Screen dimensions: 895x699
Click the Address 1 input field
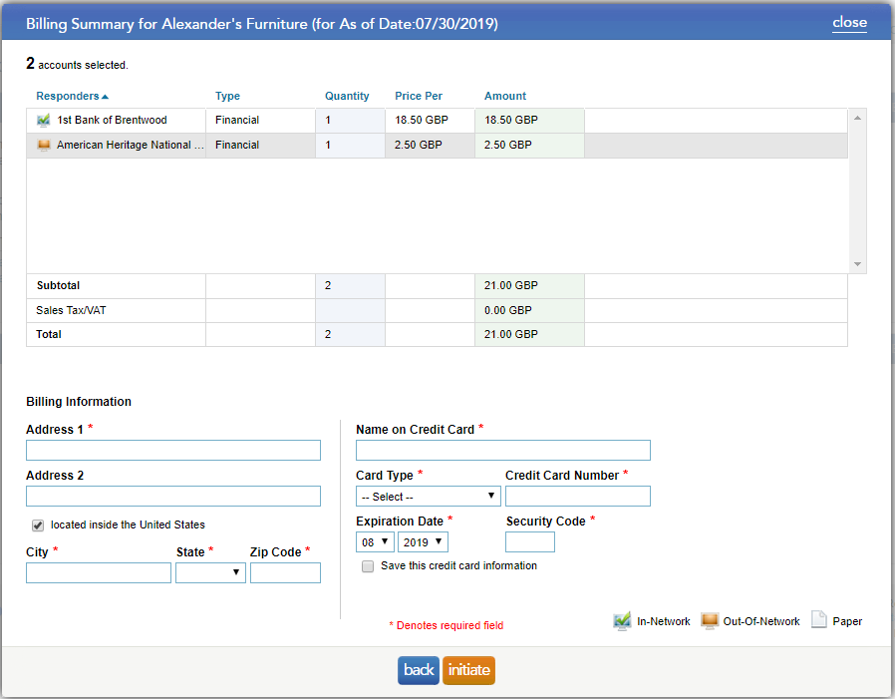(172, 450)
